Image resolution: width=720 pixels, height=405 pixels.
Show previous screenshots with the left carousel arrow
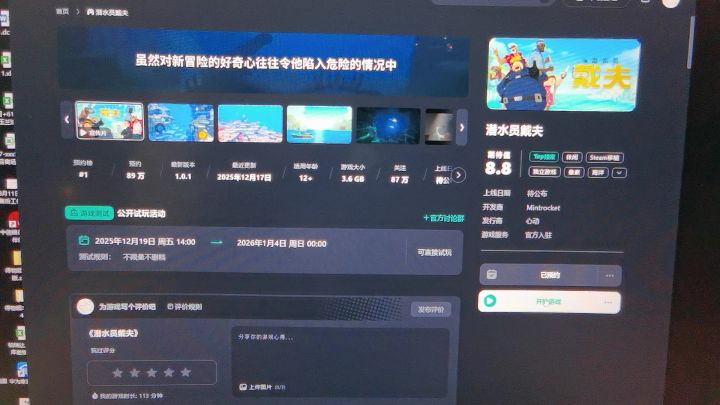[x=67, y=120]
